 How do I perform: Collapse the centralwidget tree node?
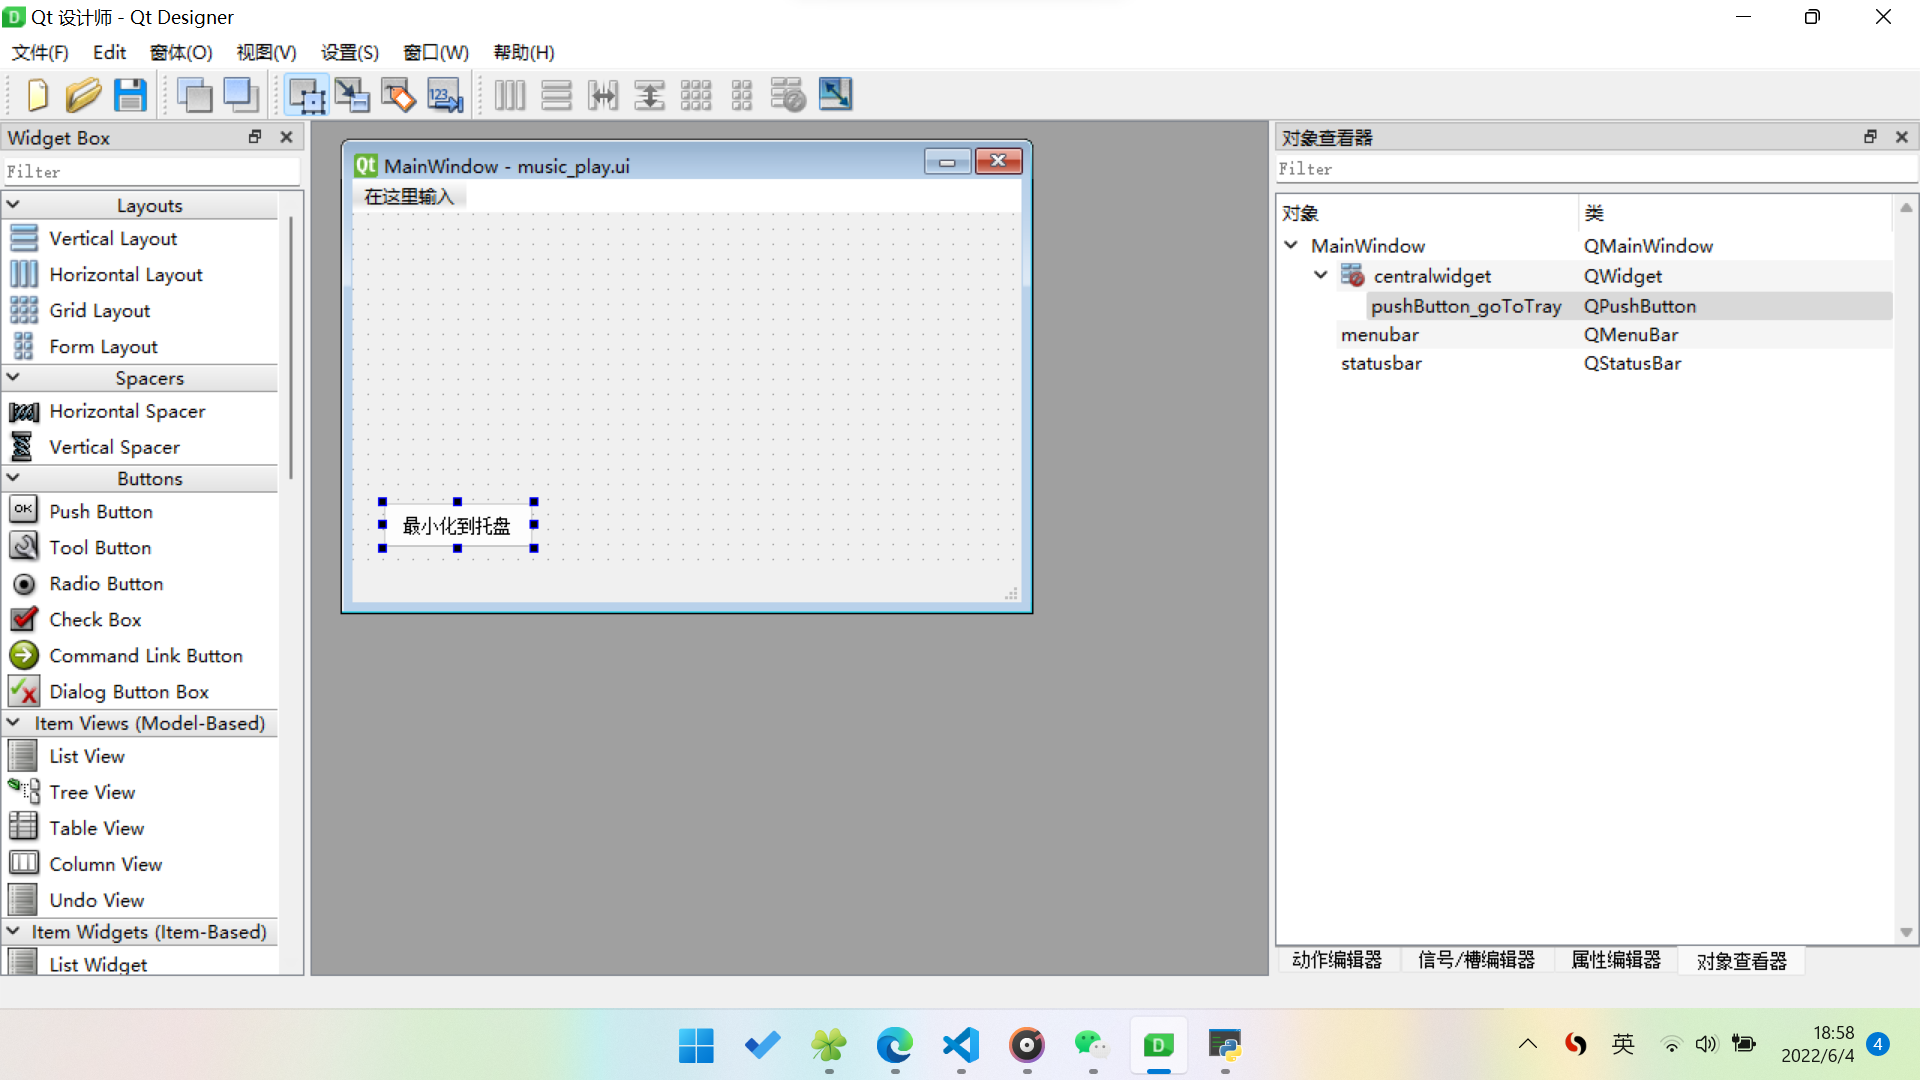(x=1320, y=275)
